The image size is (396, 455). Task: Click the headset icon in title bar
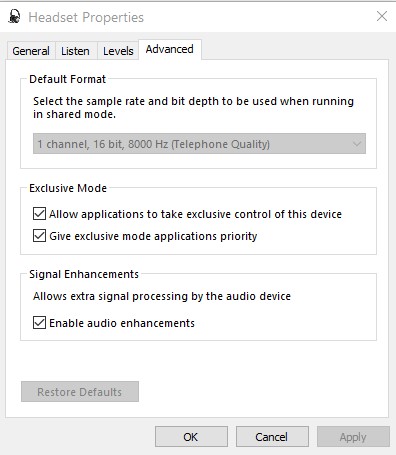[x=14, y=17]
